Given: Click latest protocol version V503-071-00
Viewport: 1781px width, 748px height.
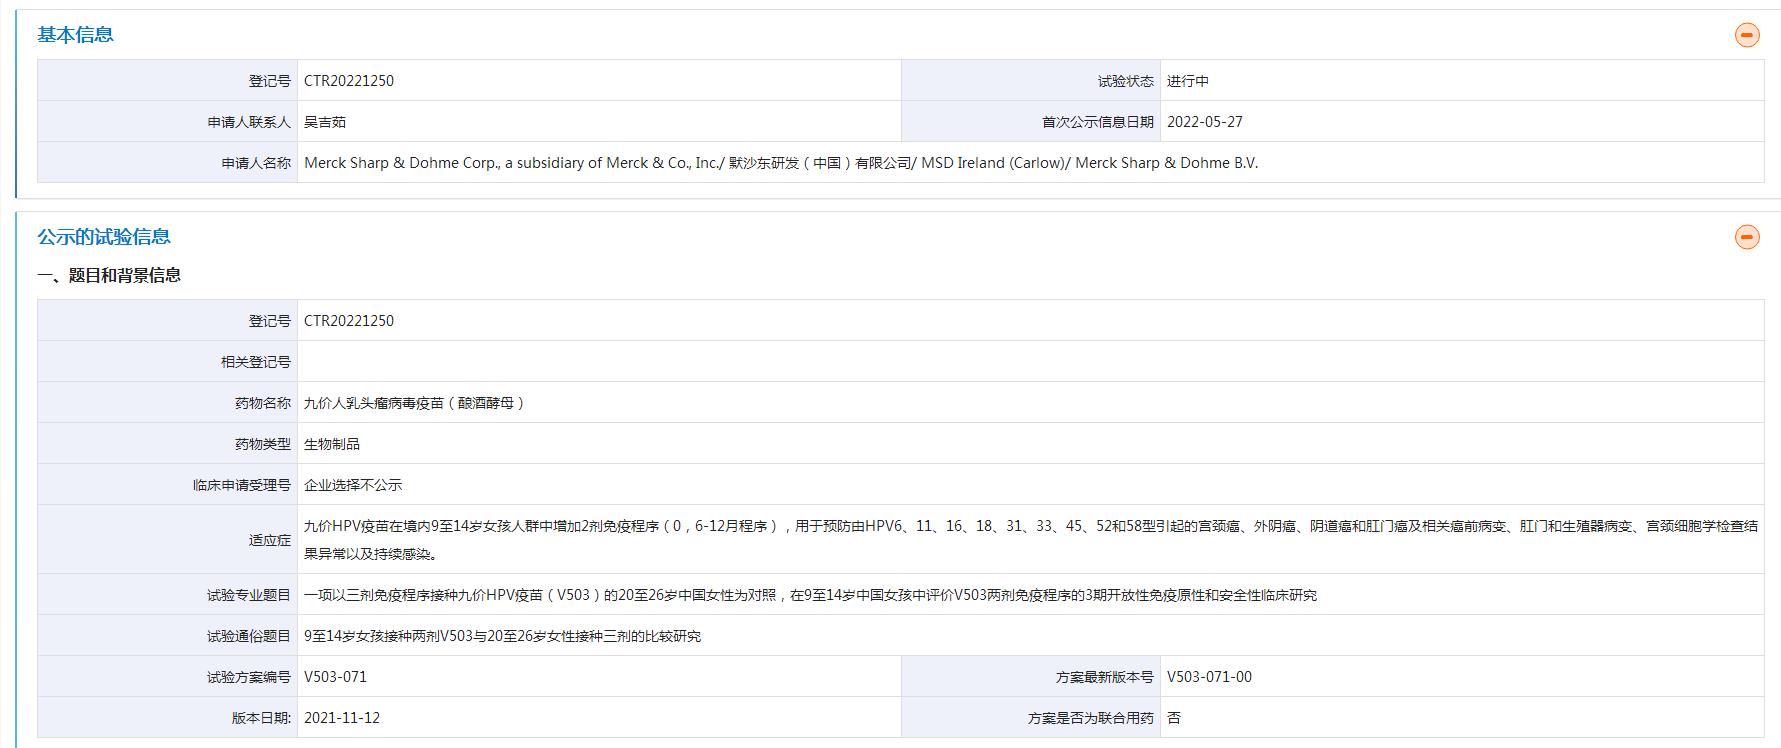Looking at the screenshot, I should (1209, 677).
